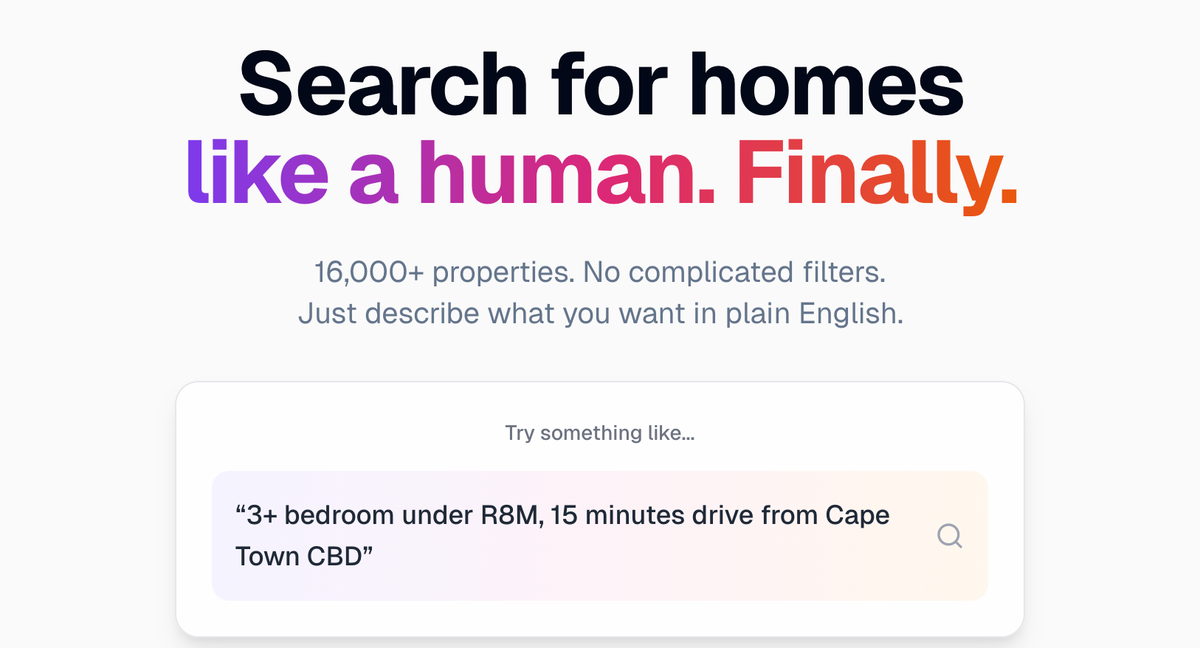
Task: Click "plain English." in the subtitle
Action: pos(806,314)
